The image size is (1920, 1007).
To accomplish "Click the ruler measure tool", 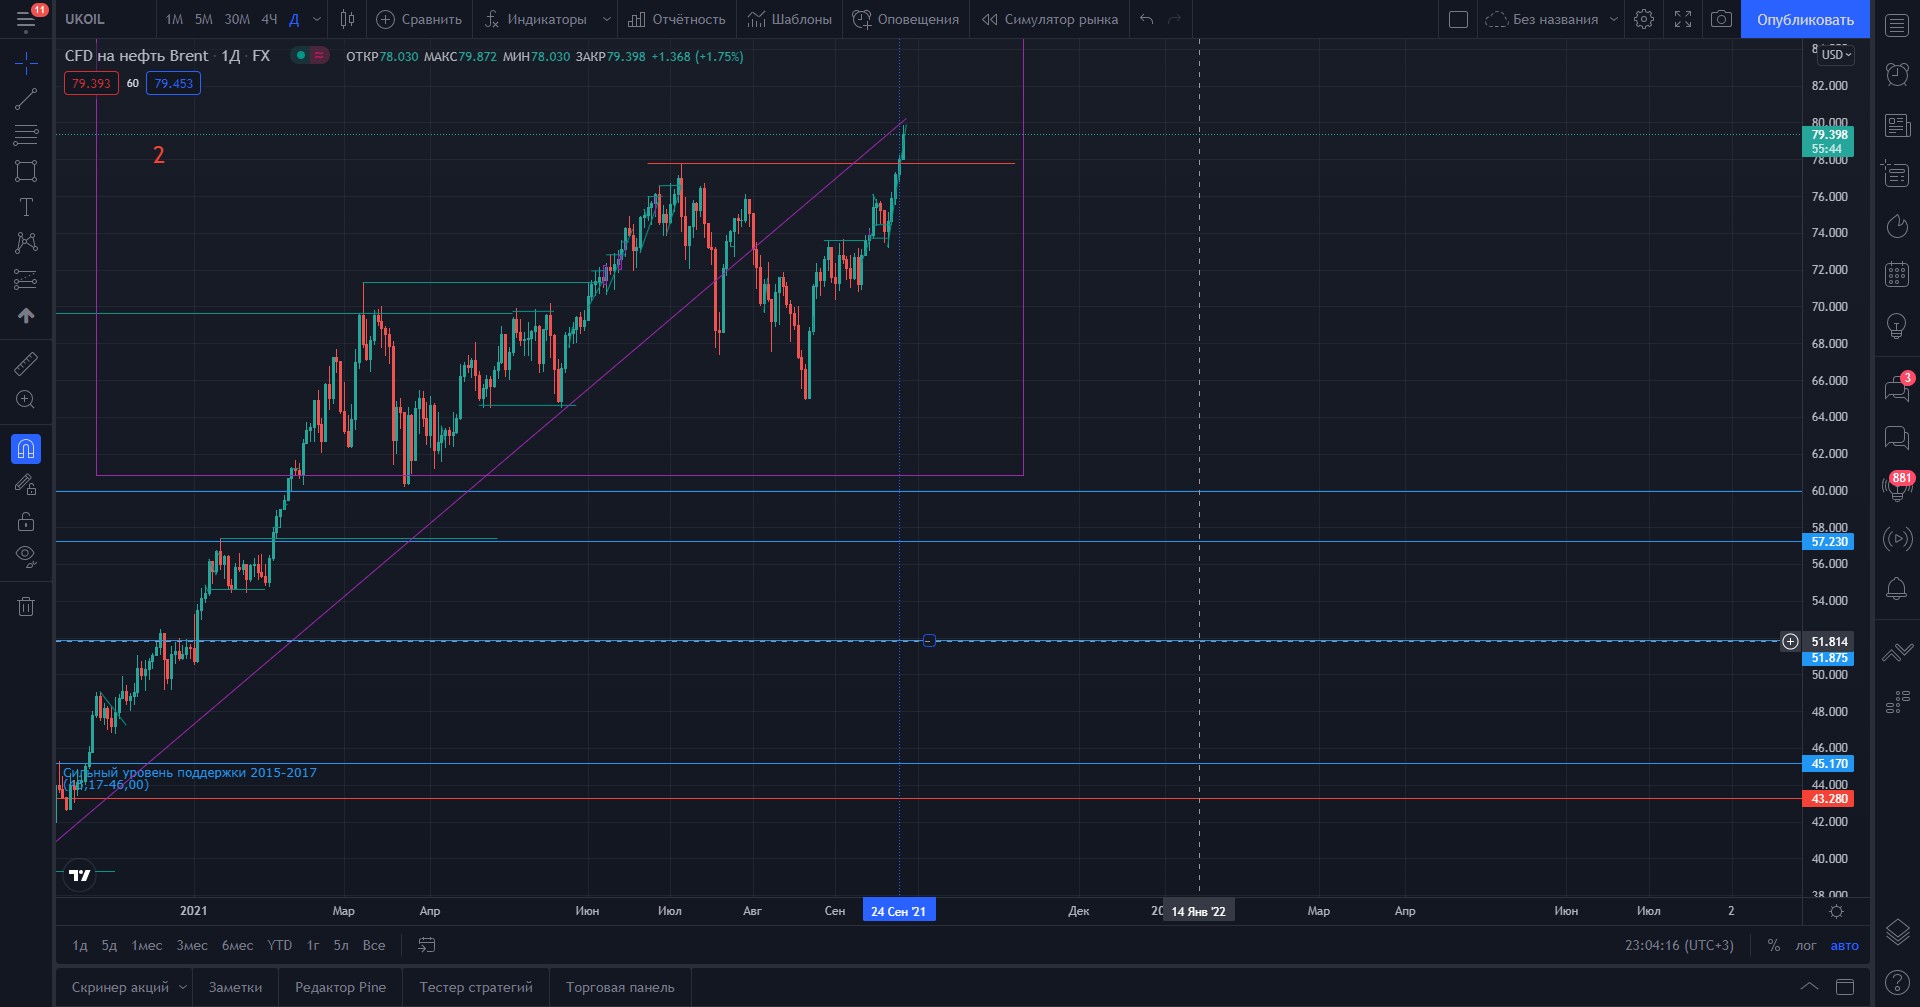I will click(26, 364).
